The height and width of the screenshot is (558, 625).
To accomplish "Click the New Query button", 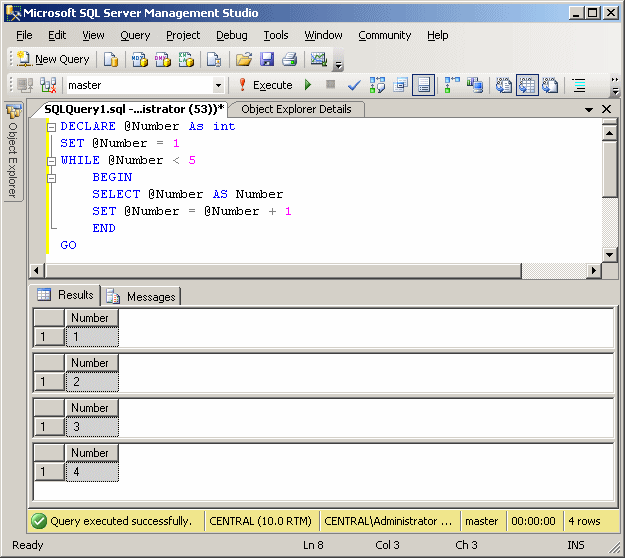I will pos(53,59).
